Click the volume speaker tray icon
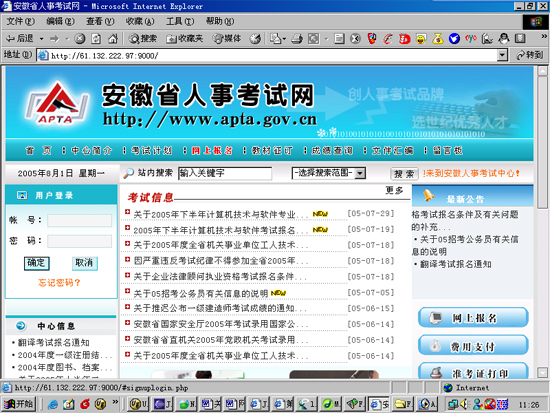Viewport: 550px width, 413px height. (464, 405)
